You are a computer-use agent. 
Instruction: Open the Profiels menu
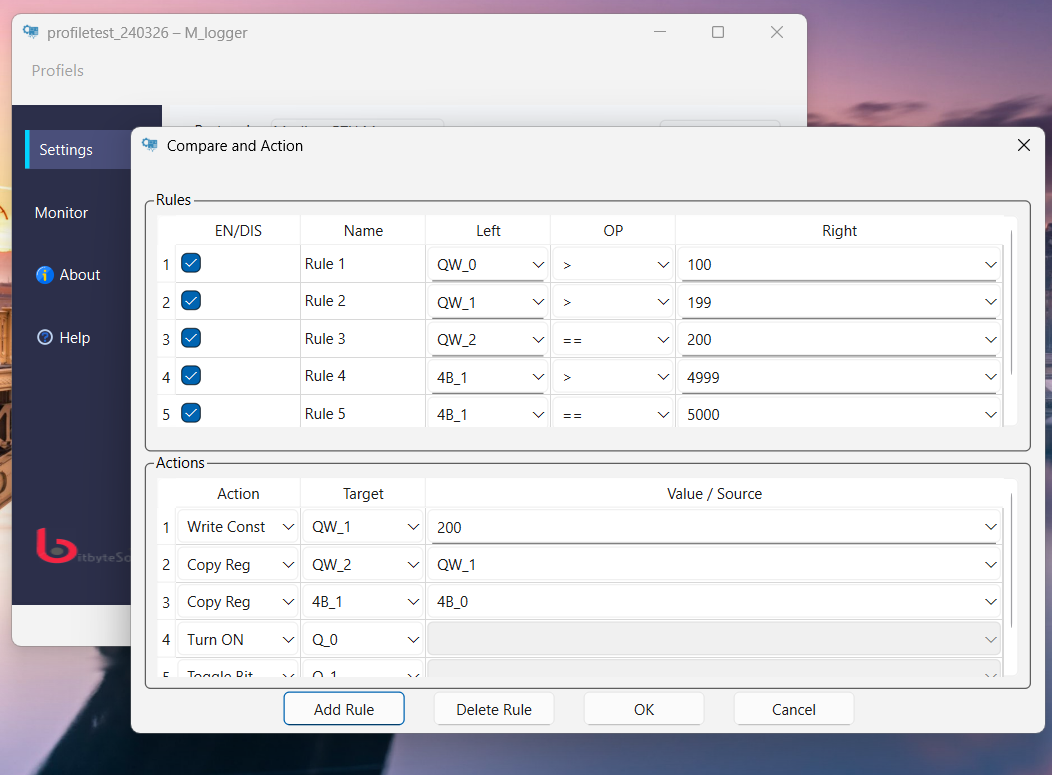58,71
